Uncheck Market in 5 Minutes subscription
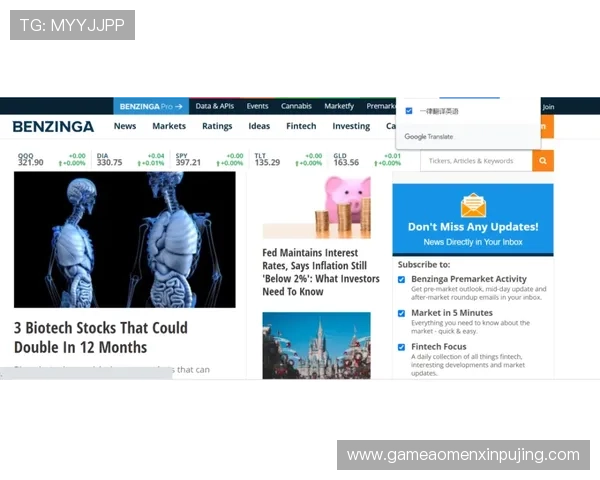Image resolution: width=600 pixels, height=480 pixels. tap(401, 313)
